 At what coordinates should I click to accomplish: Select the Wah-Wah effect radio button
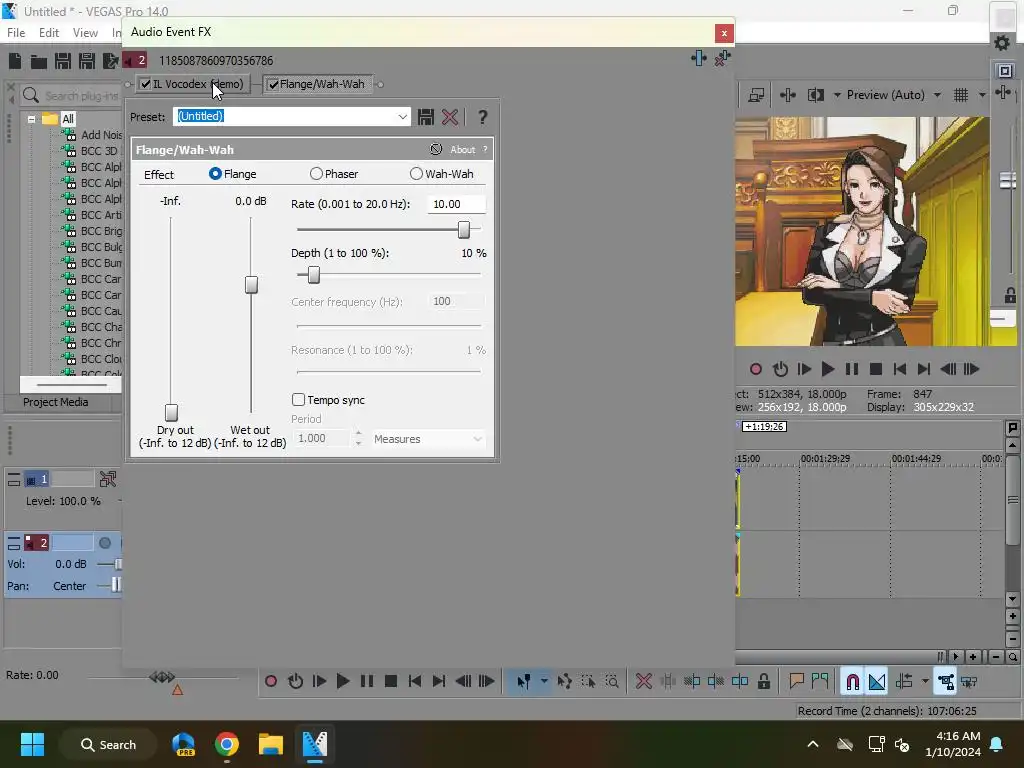(416, 174)
